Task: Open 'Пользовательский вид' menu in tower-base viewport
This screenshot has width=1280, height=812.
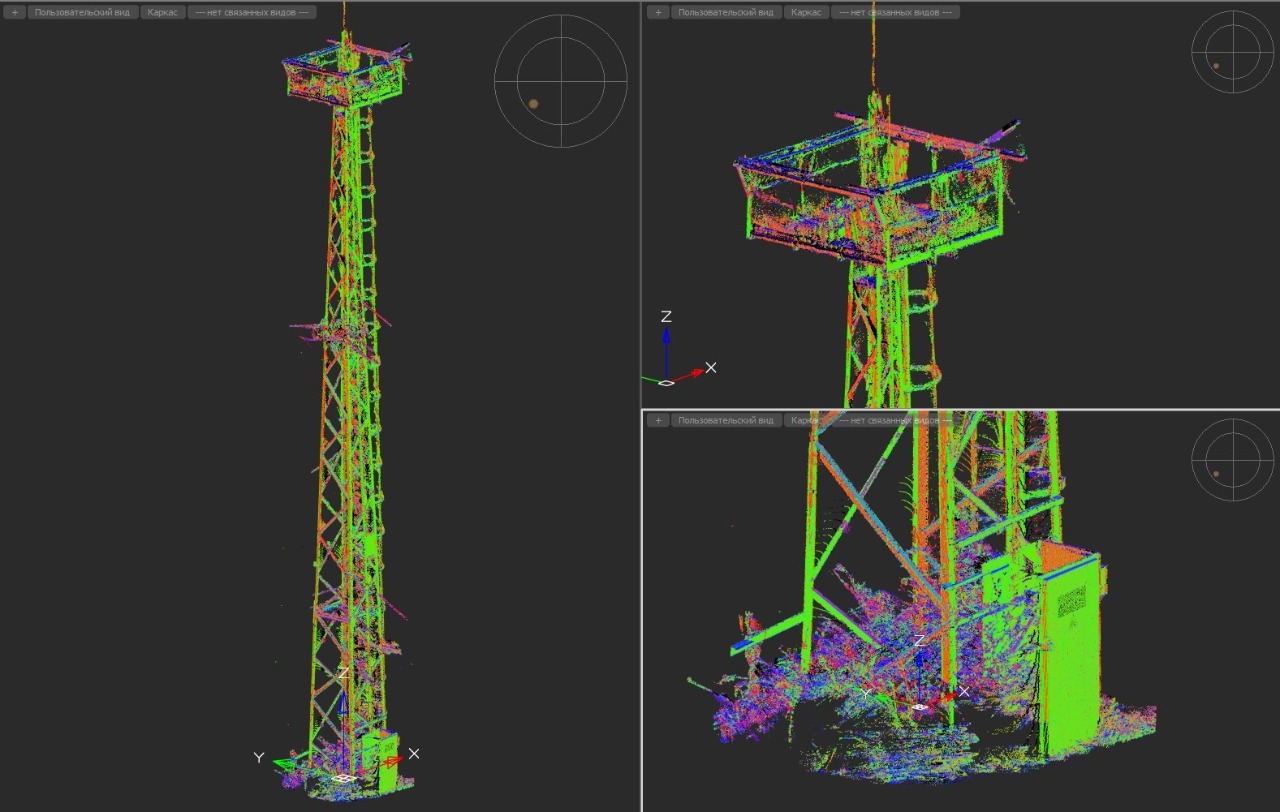Action: pos(726,420)
